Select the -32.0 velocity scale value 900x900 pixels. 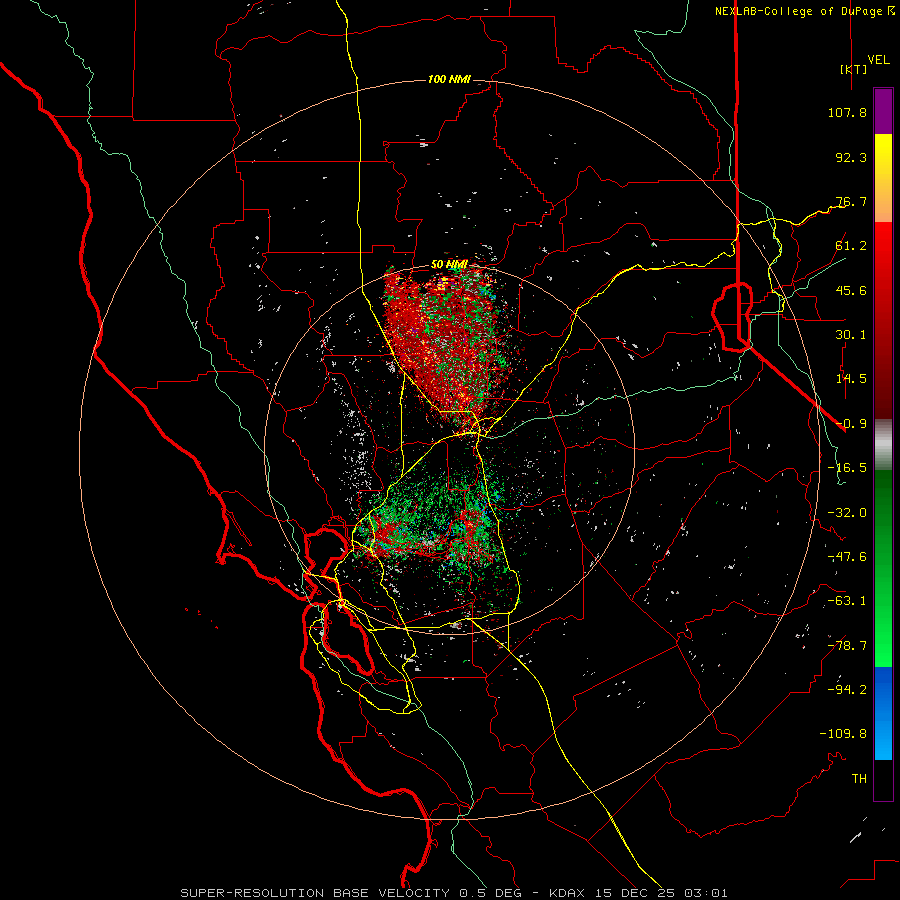847,512
